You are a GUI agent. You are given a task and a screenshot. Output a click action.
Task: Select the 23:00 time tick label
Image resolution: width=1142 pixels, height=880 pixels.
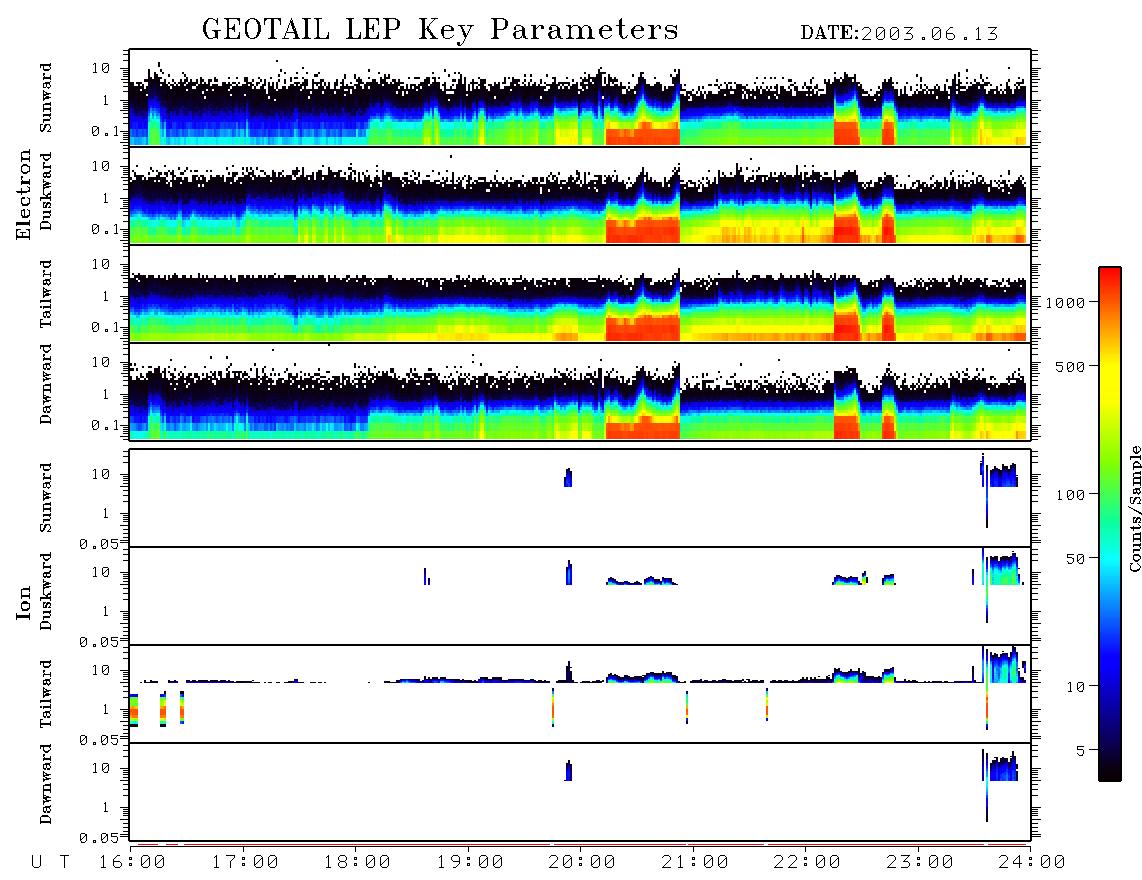click(x=920, y=863)
